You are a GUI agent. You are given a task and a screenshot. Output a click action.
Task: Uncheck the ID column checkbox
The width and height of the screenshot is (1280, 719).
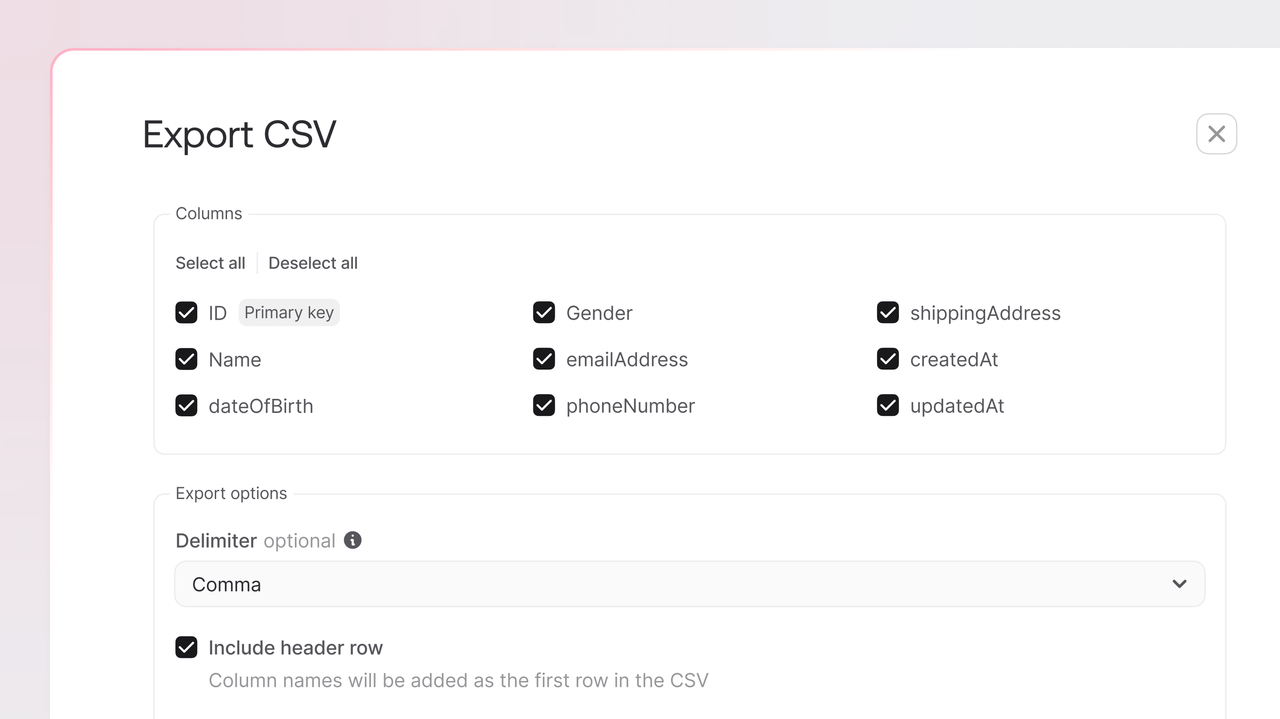(187, 313)
